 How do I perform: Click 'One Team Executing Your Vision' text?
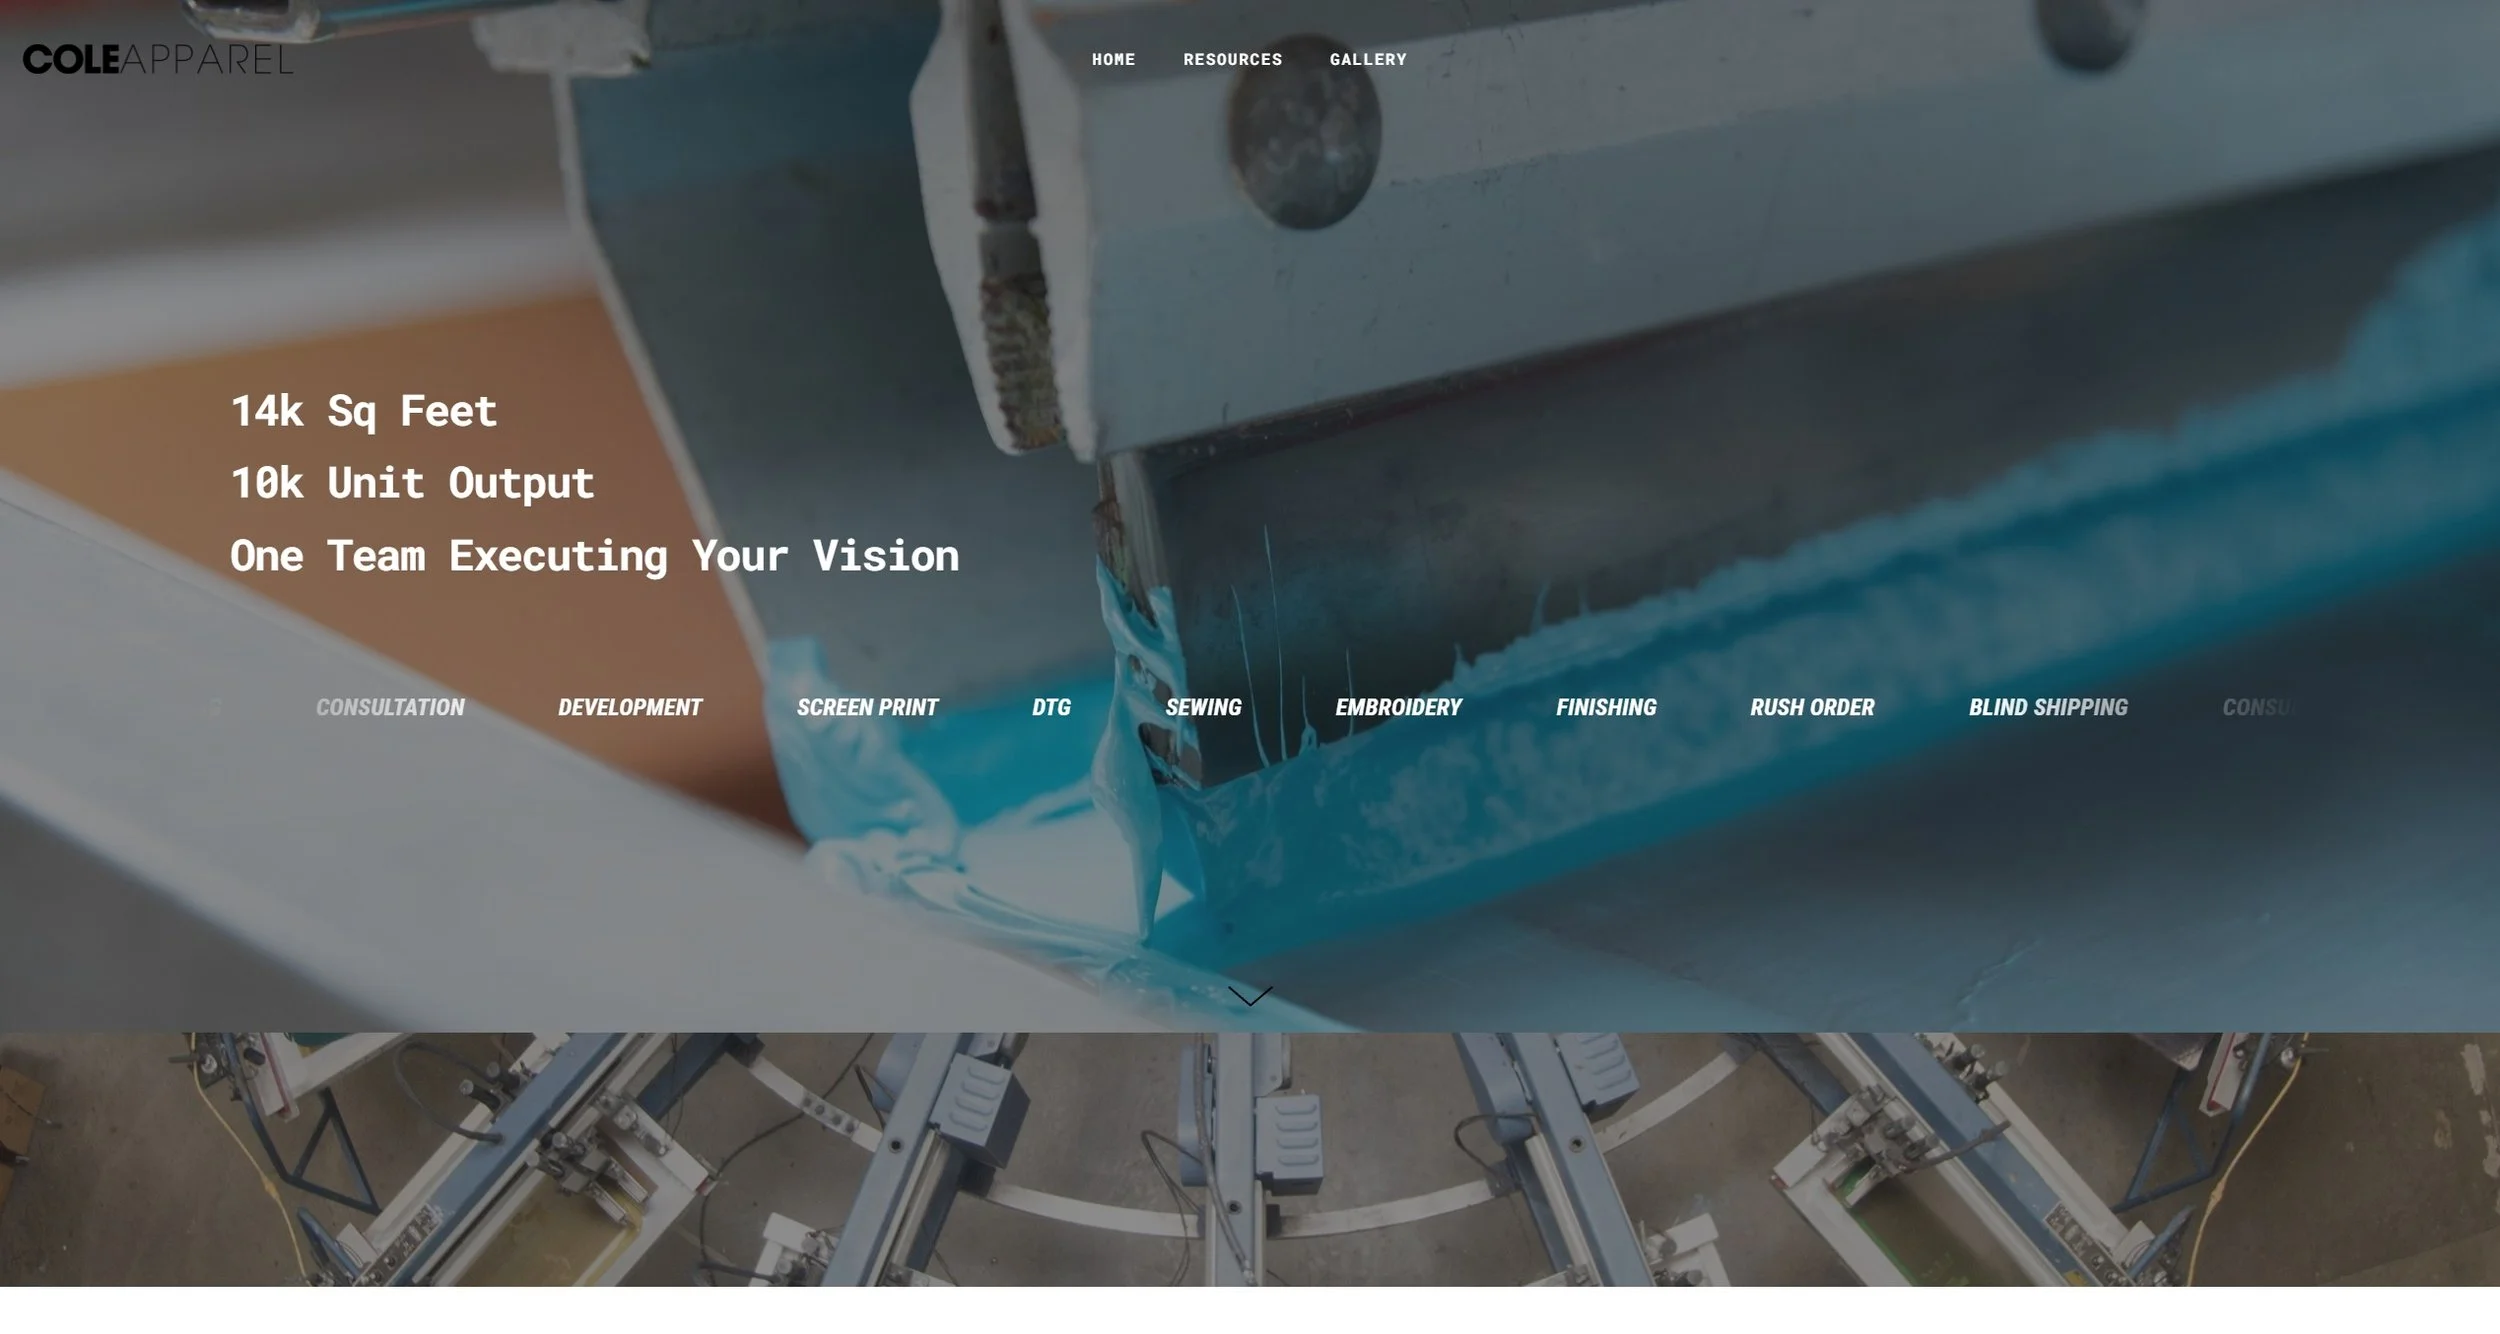[x=594, y=556]
